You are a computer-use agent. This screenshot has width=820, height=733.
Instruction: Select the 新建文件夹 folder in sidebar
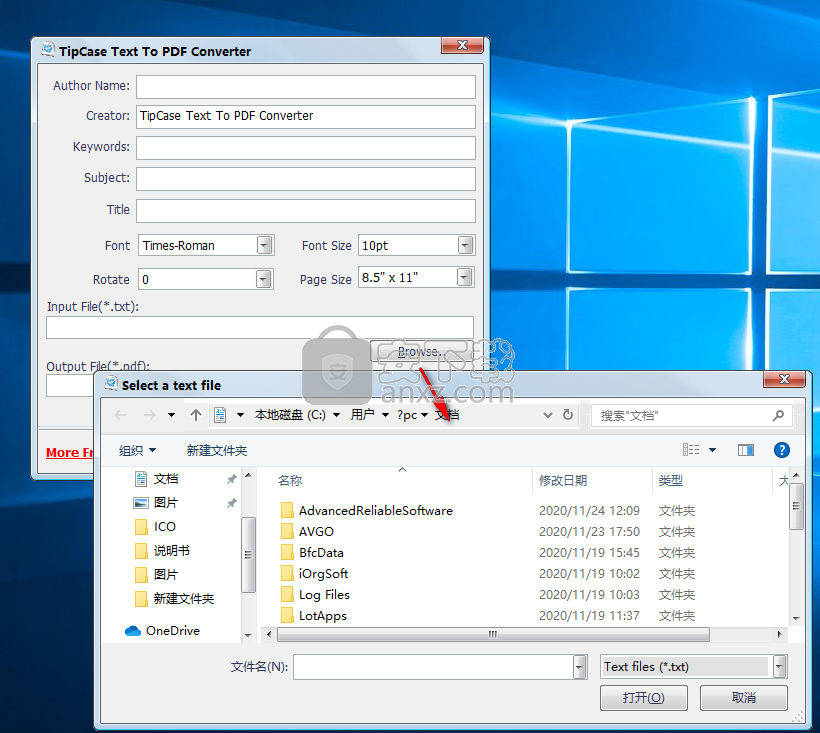pyautogui.click(x=174, y=599)
